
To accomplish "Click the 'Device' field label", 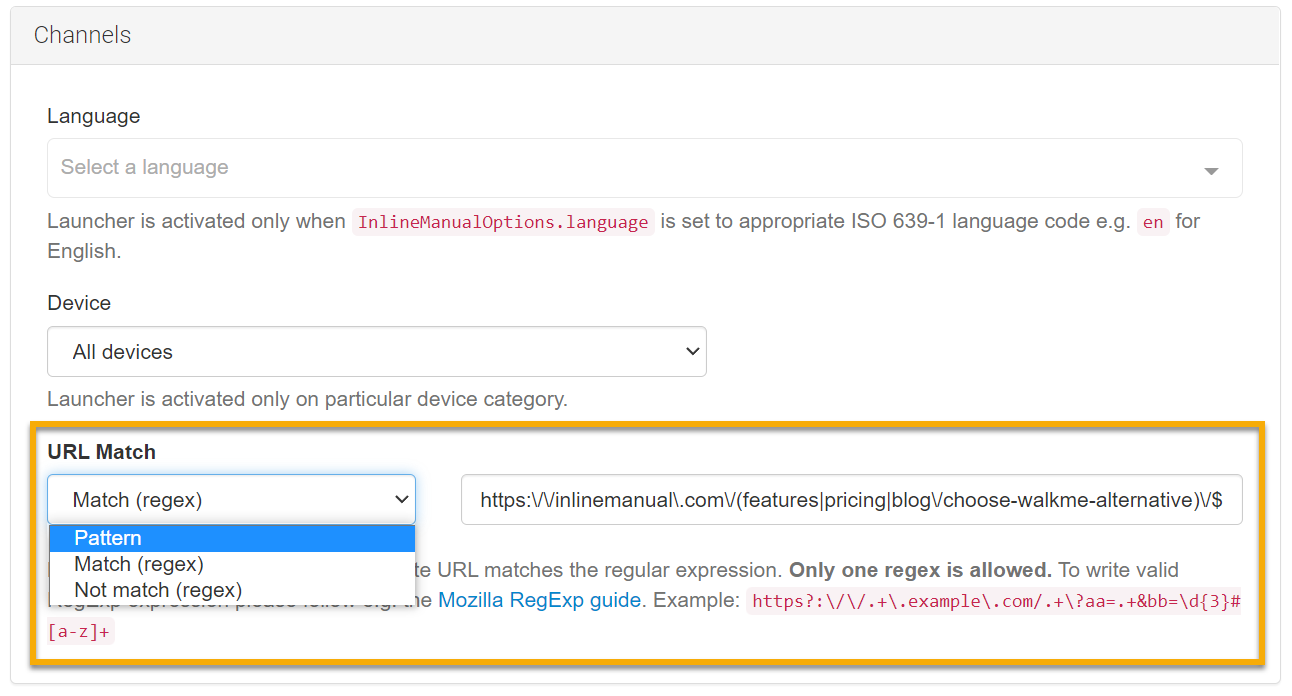I will tap(79, 303).
